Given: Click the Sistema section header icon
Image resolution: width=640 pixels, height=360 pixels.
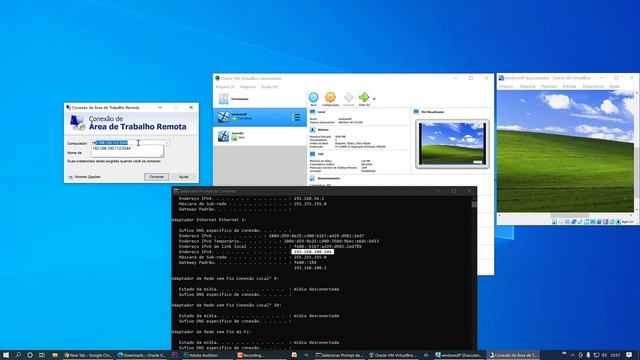Looking at the screenshot, I should [312, 130].
